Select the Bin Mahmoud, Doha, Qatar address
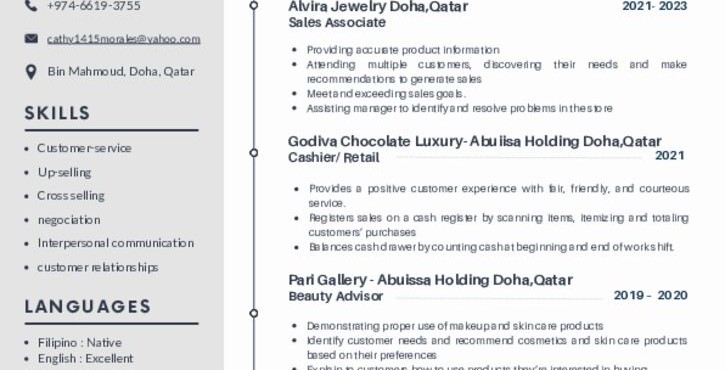The width and height of the screenshot is (725, 370). pyautogui.click(x=121, y=72)
